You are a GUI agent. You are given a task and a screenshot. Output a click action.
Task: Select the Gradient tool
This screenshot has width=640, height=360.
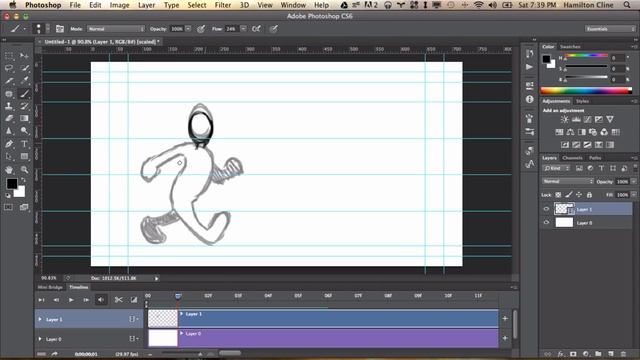click(x=24, y=118)
